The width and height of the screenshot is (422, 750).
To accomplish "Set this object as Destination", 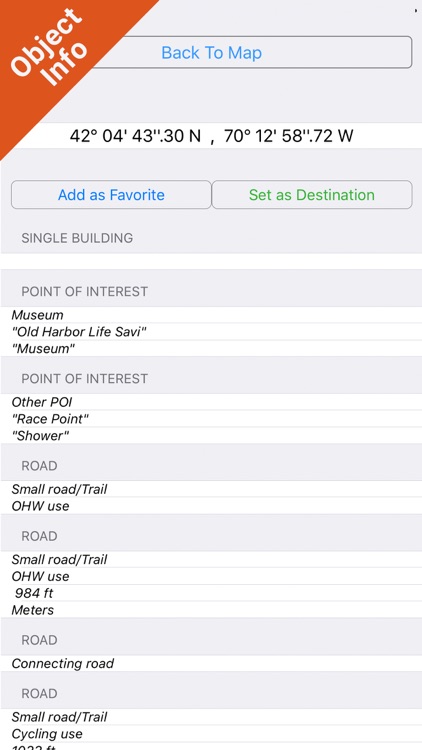I will [312, 195].
